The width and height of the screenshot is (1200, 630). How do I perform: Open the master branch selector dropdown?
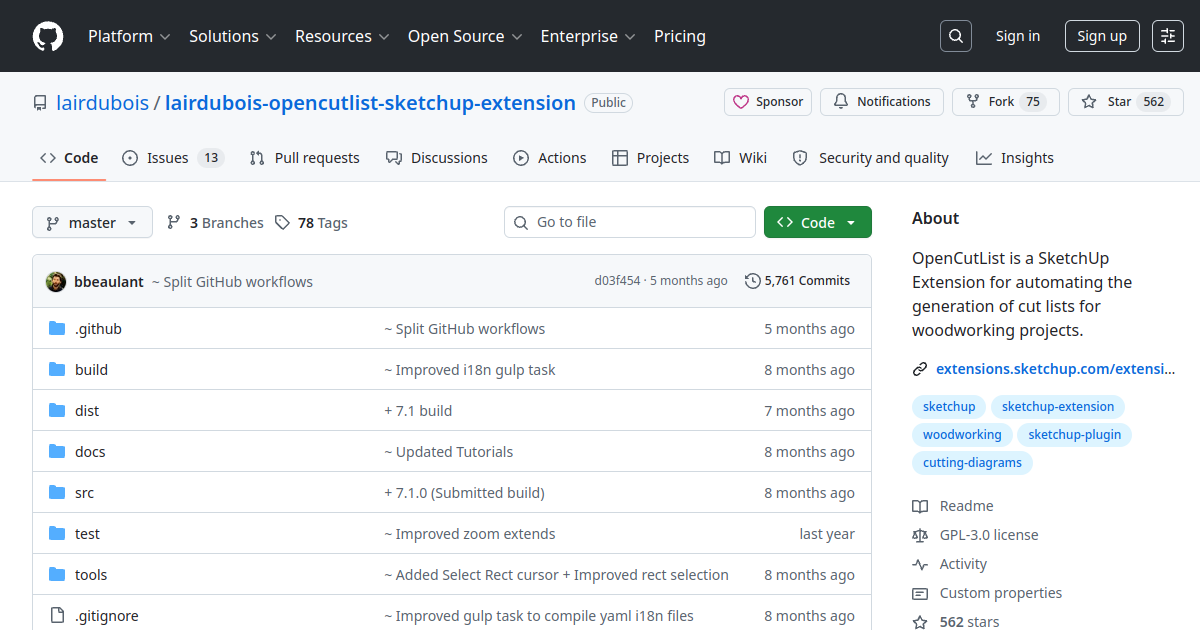point(92,222)
